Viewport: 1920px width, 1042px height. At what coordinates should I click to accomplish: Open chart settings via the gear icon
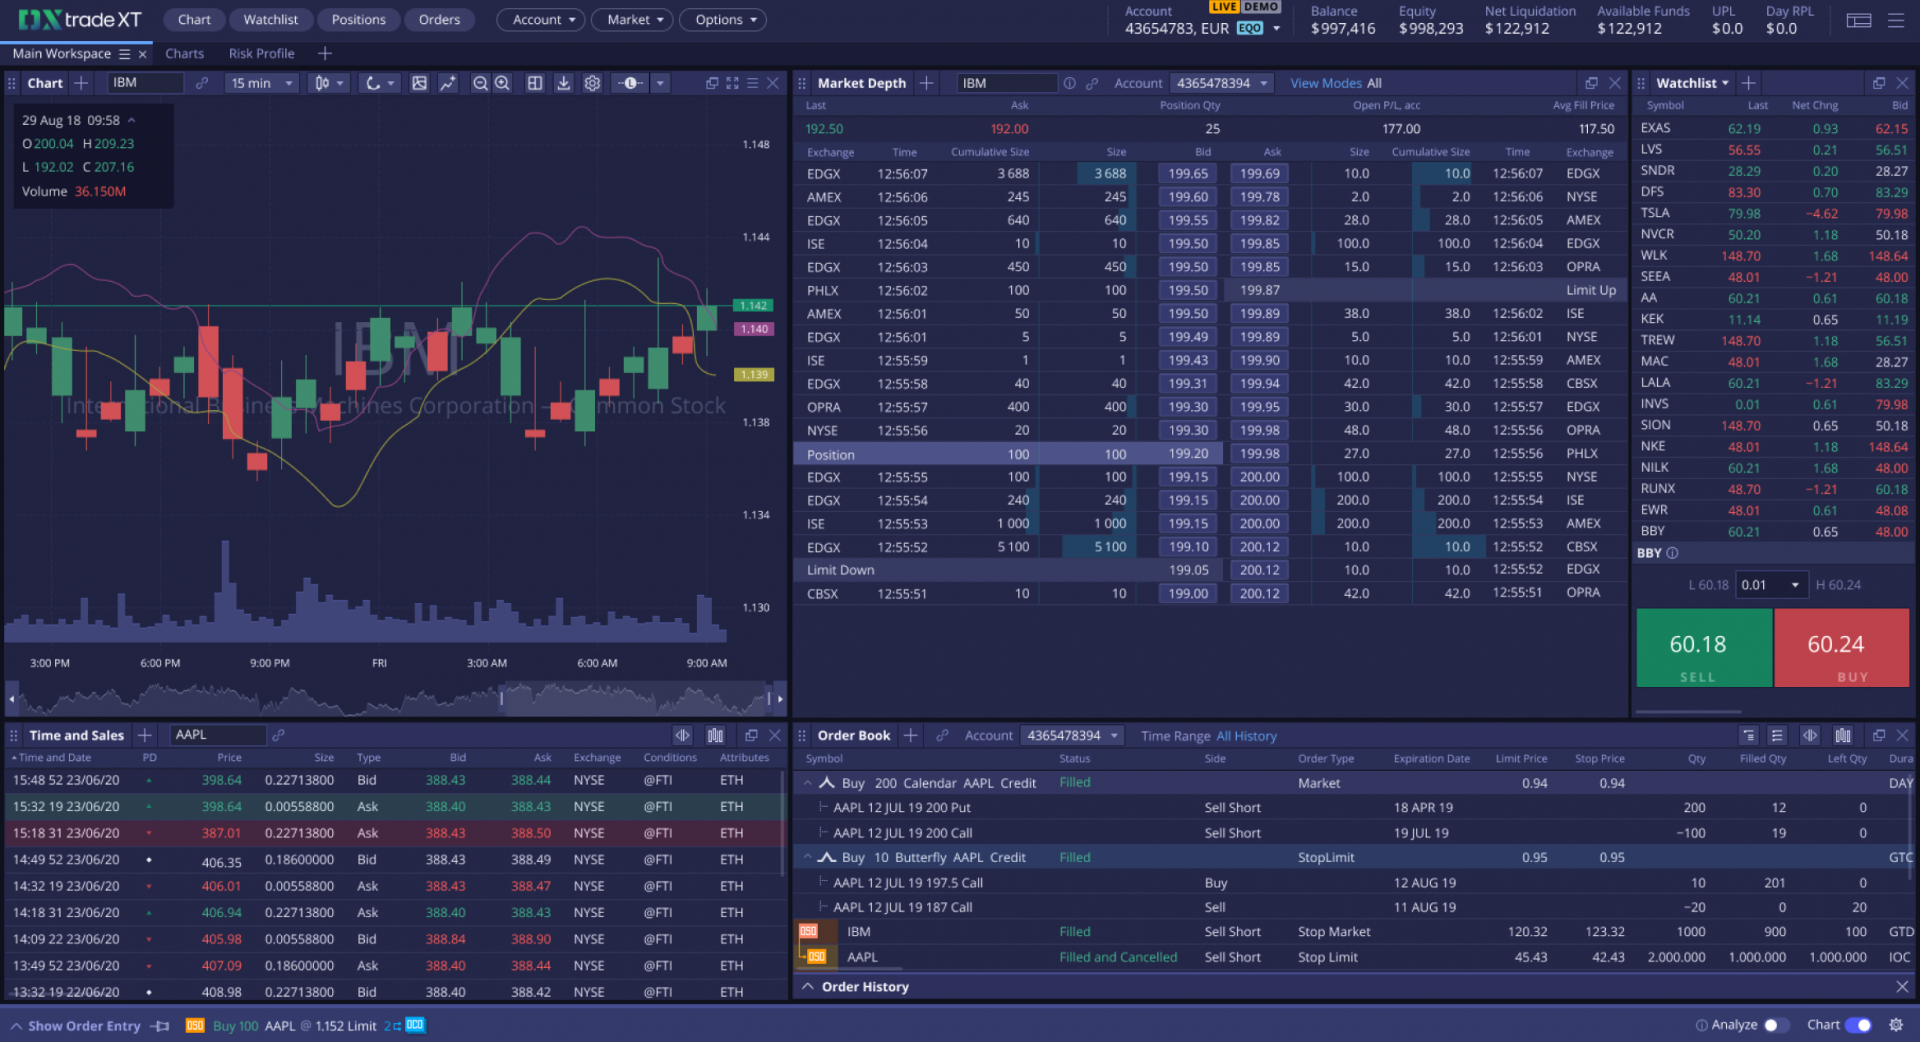(x=592, y=83)
